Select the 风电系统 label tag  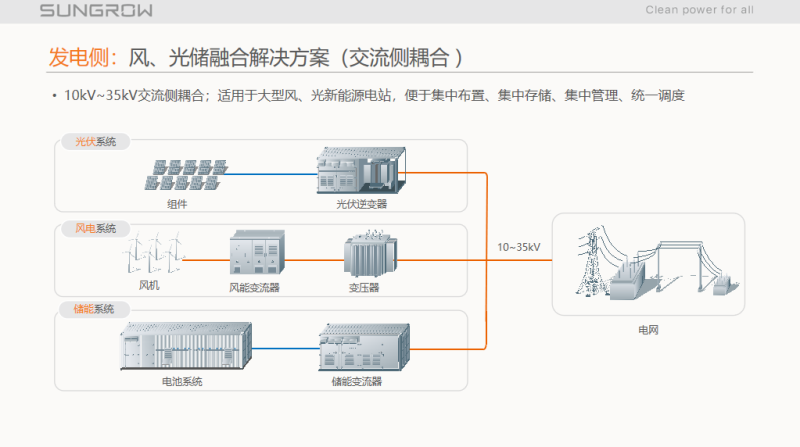[x=95, y=228]
